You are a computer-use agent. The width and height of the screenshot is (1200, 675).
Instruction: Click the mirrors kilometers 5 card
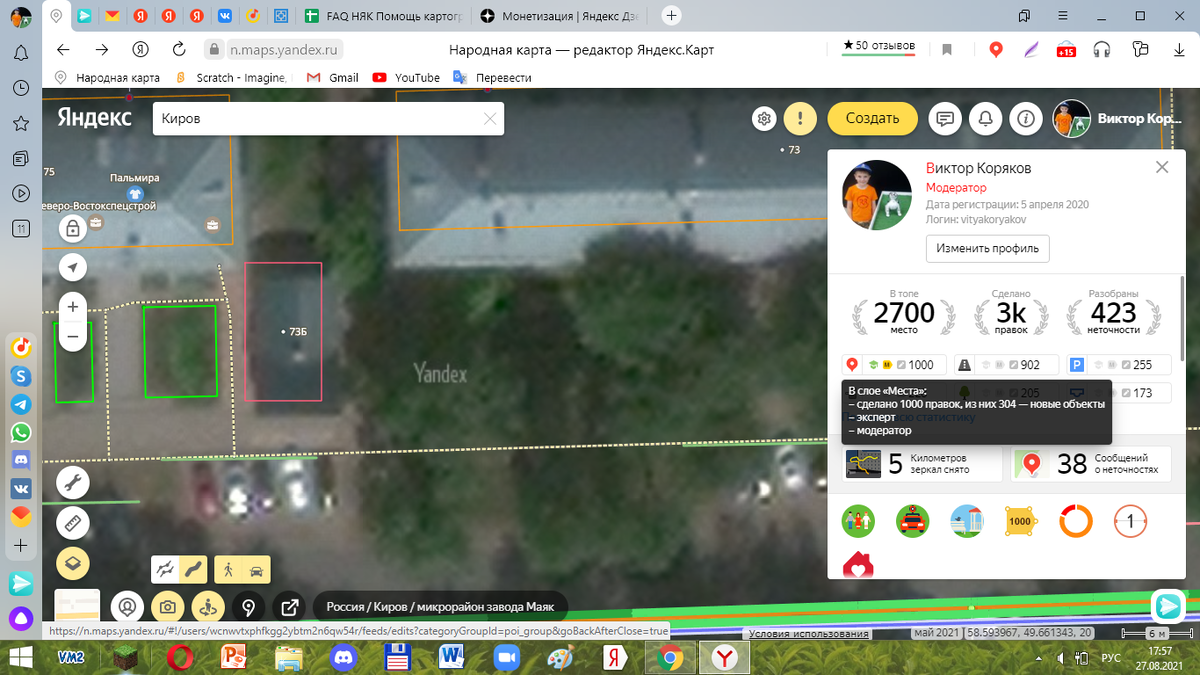point(922,464)
